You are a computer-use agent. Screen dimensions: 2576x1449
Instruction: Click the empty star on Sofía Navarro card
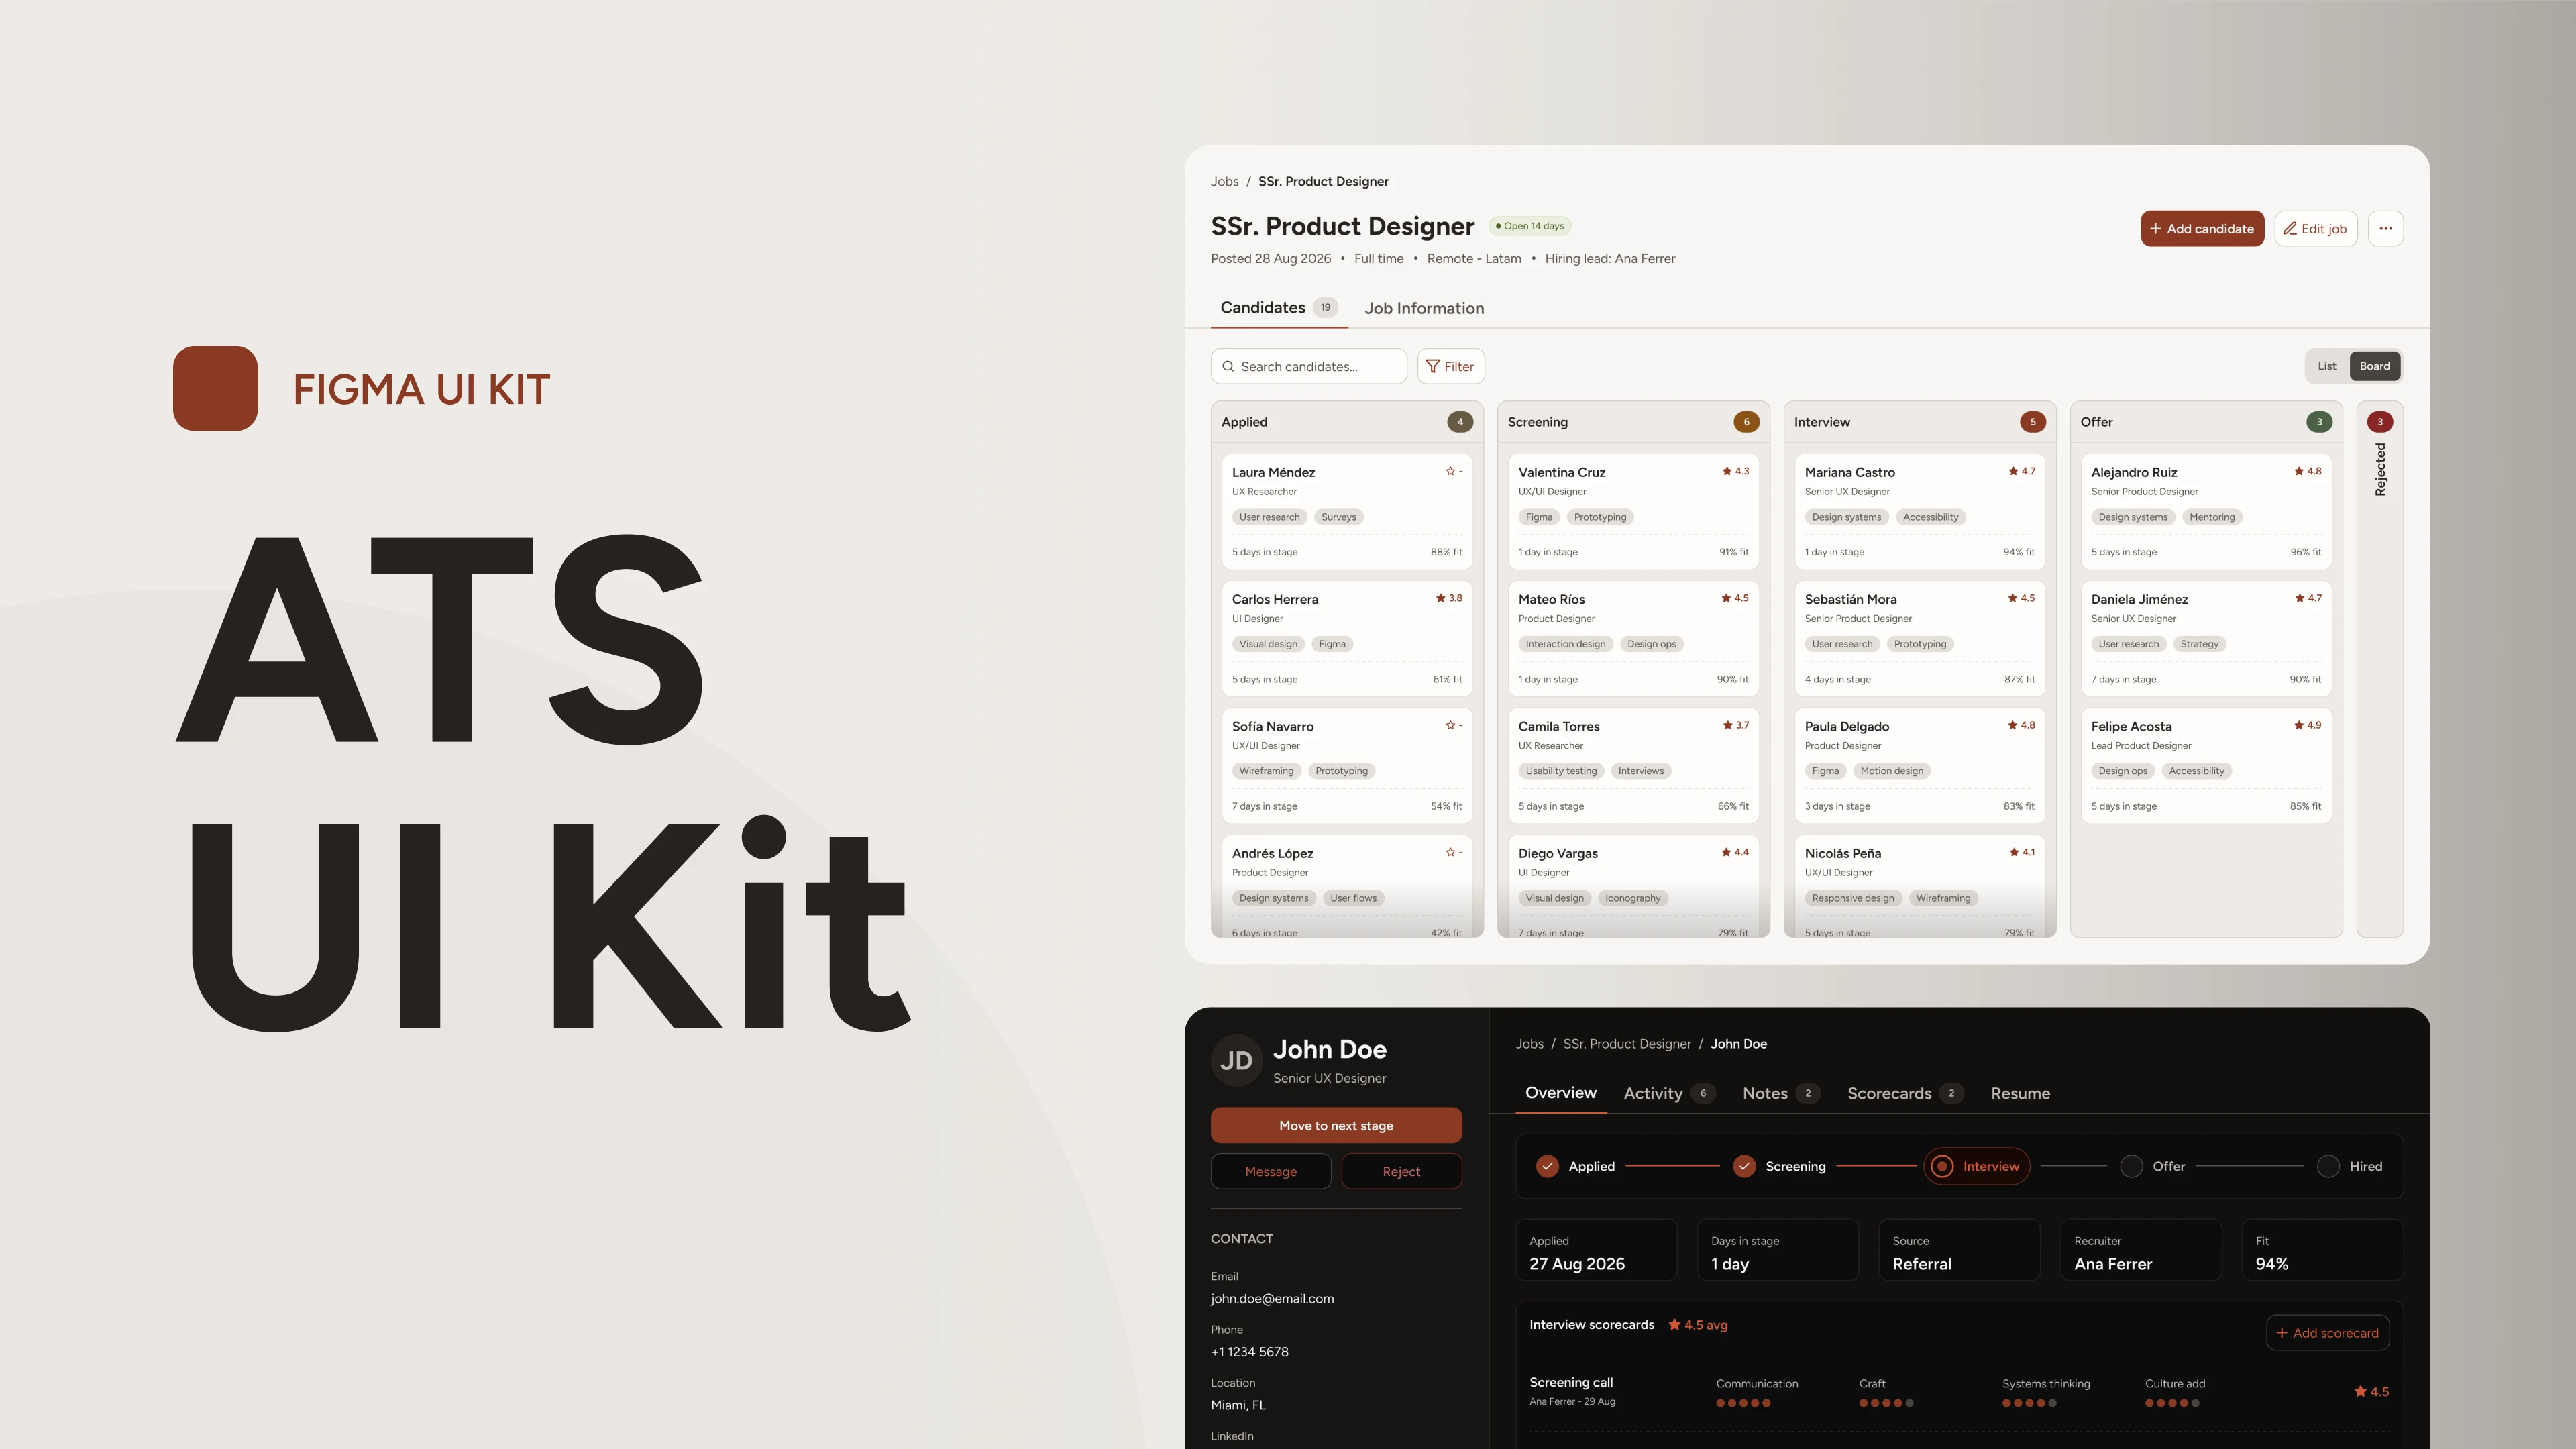tap(1450, 725)
